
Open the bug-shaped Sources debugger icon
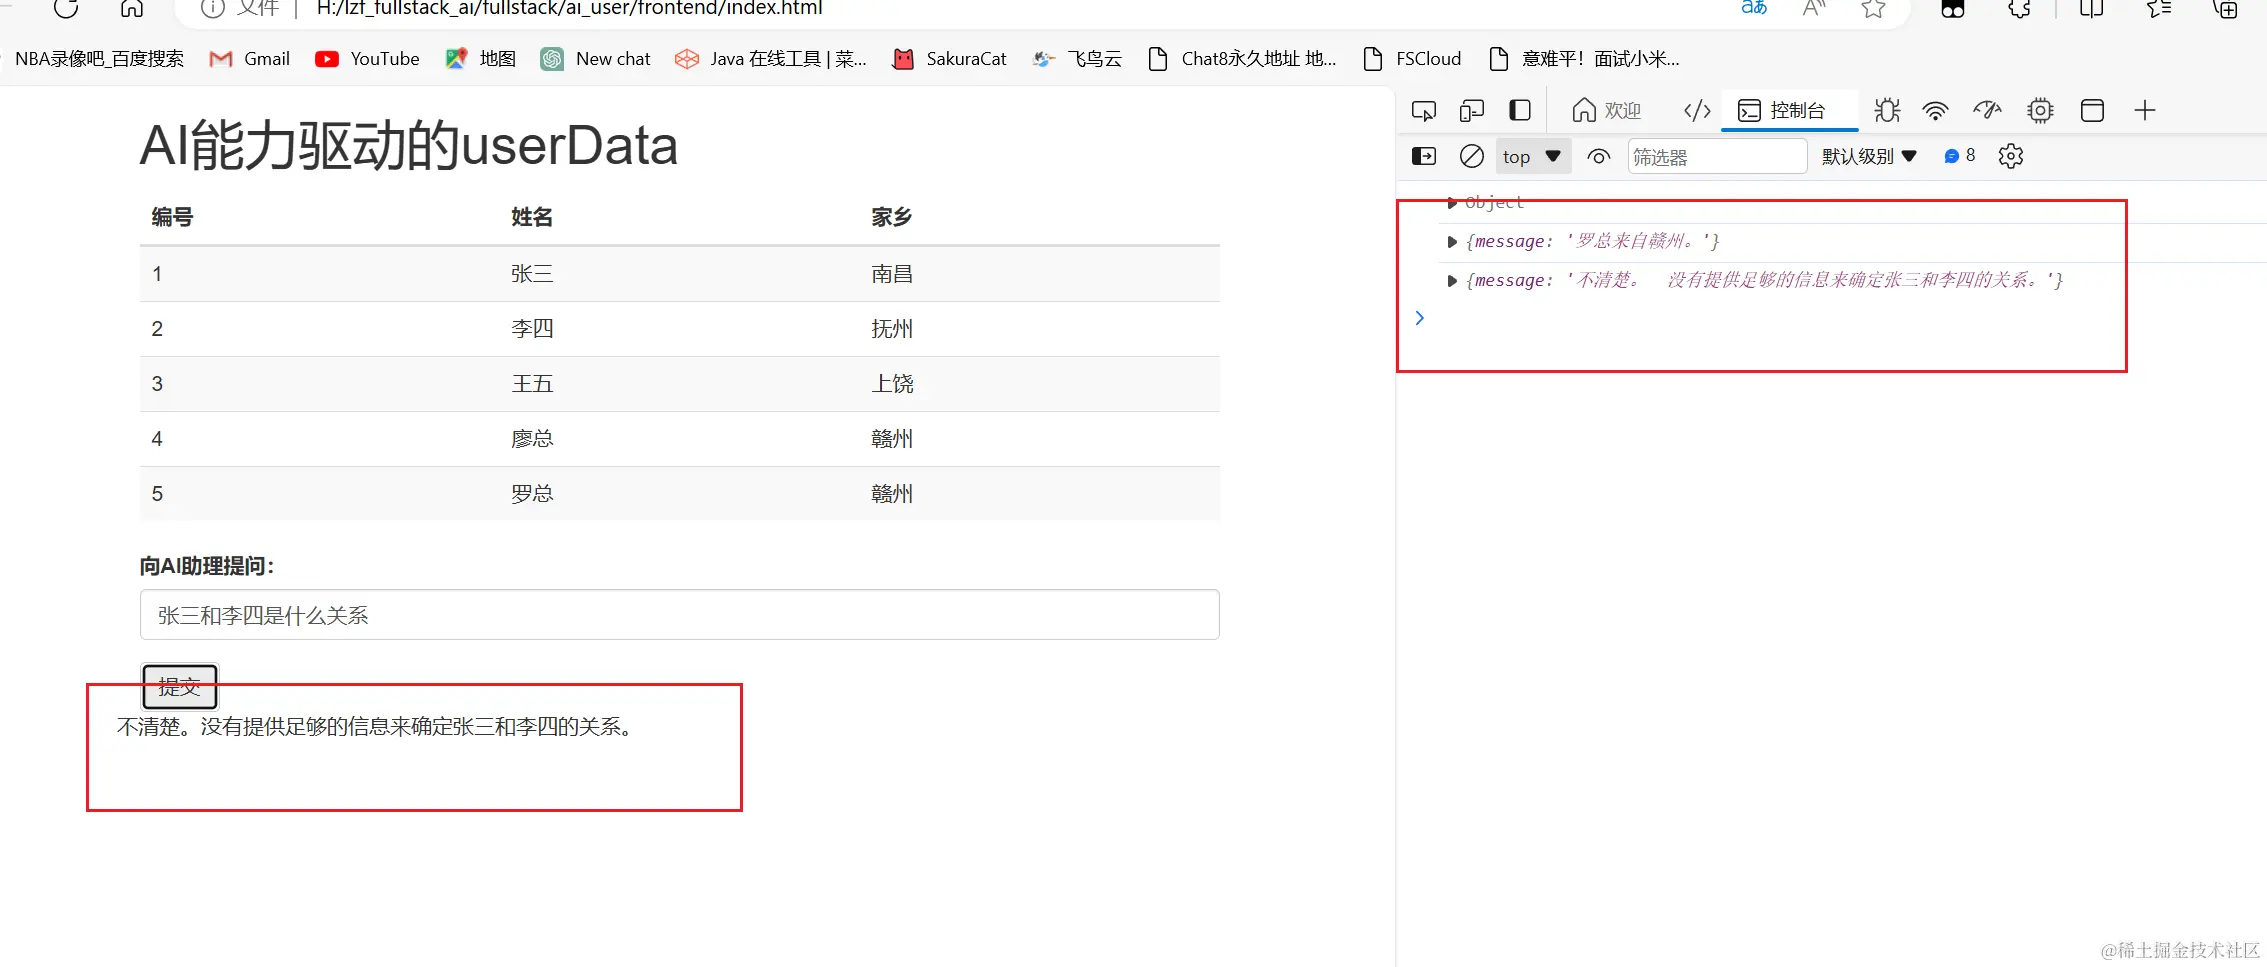coord(1887,110)
